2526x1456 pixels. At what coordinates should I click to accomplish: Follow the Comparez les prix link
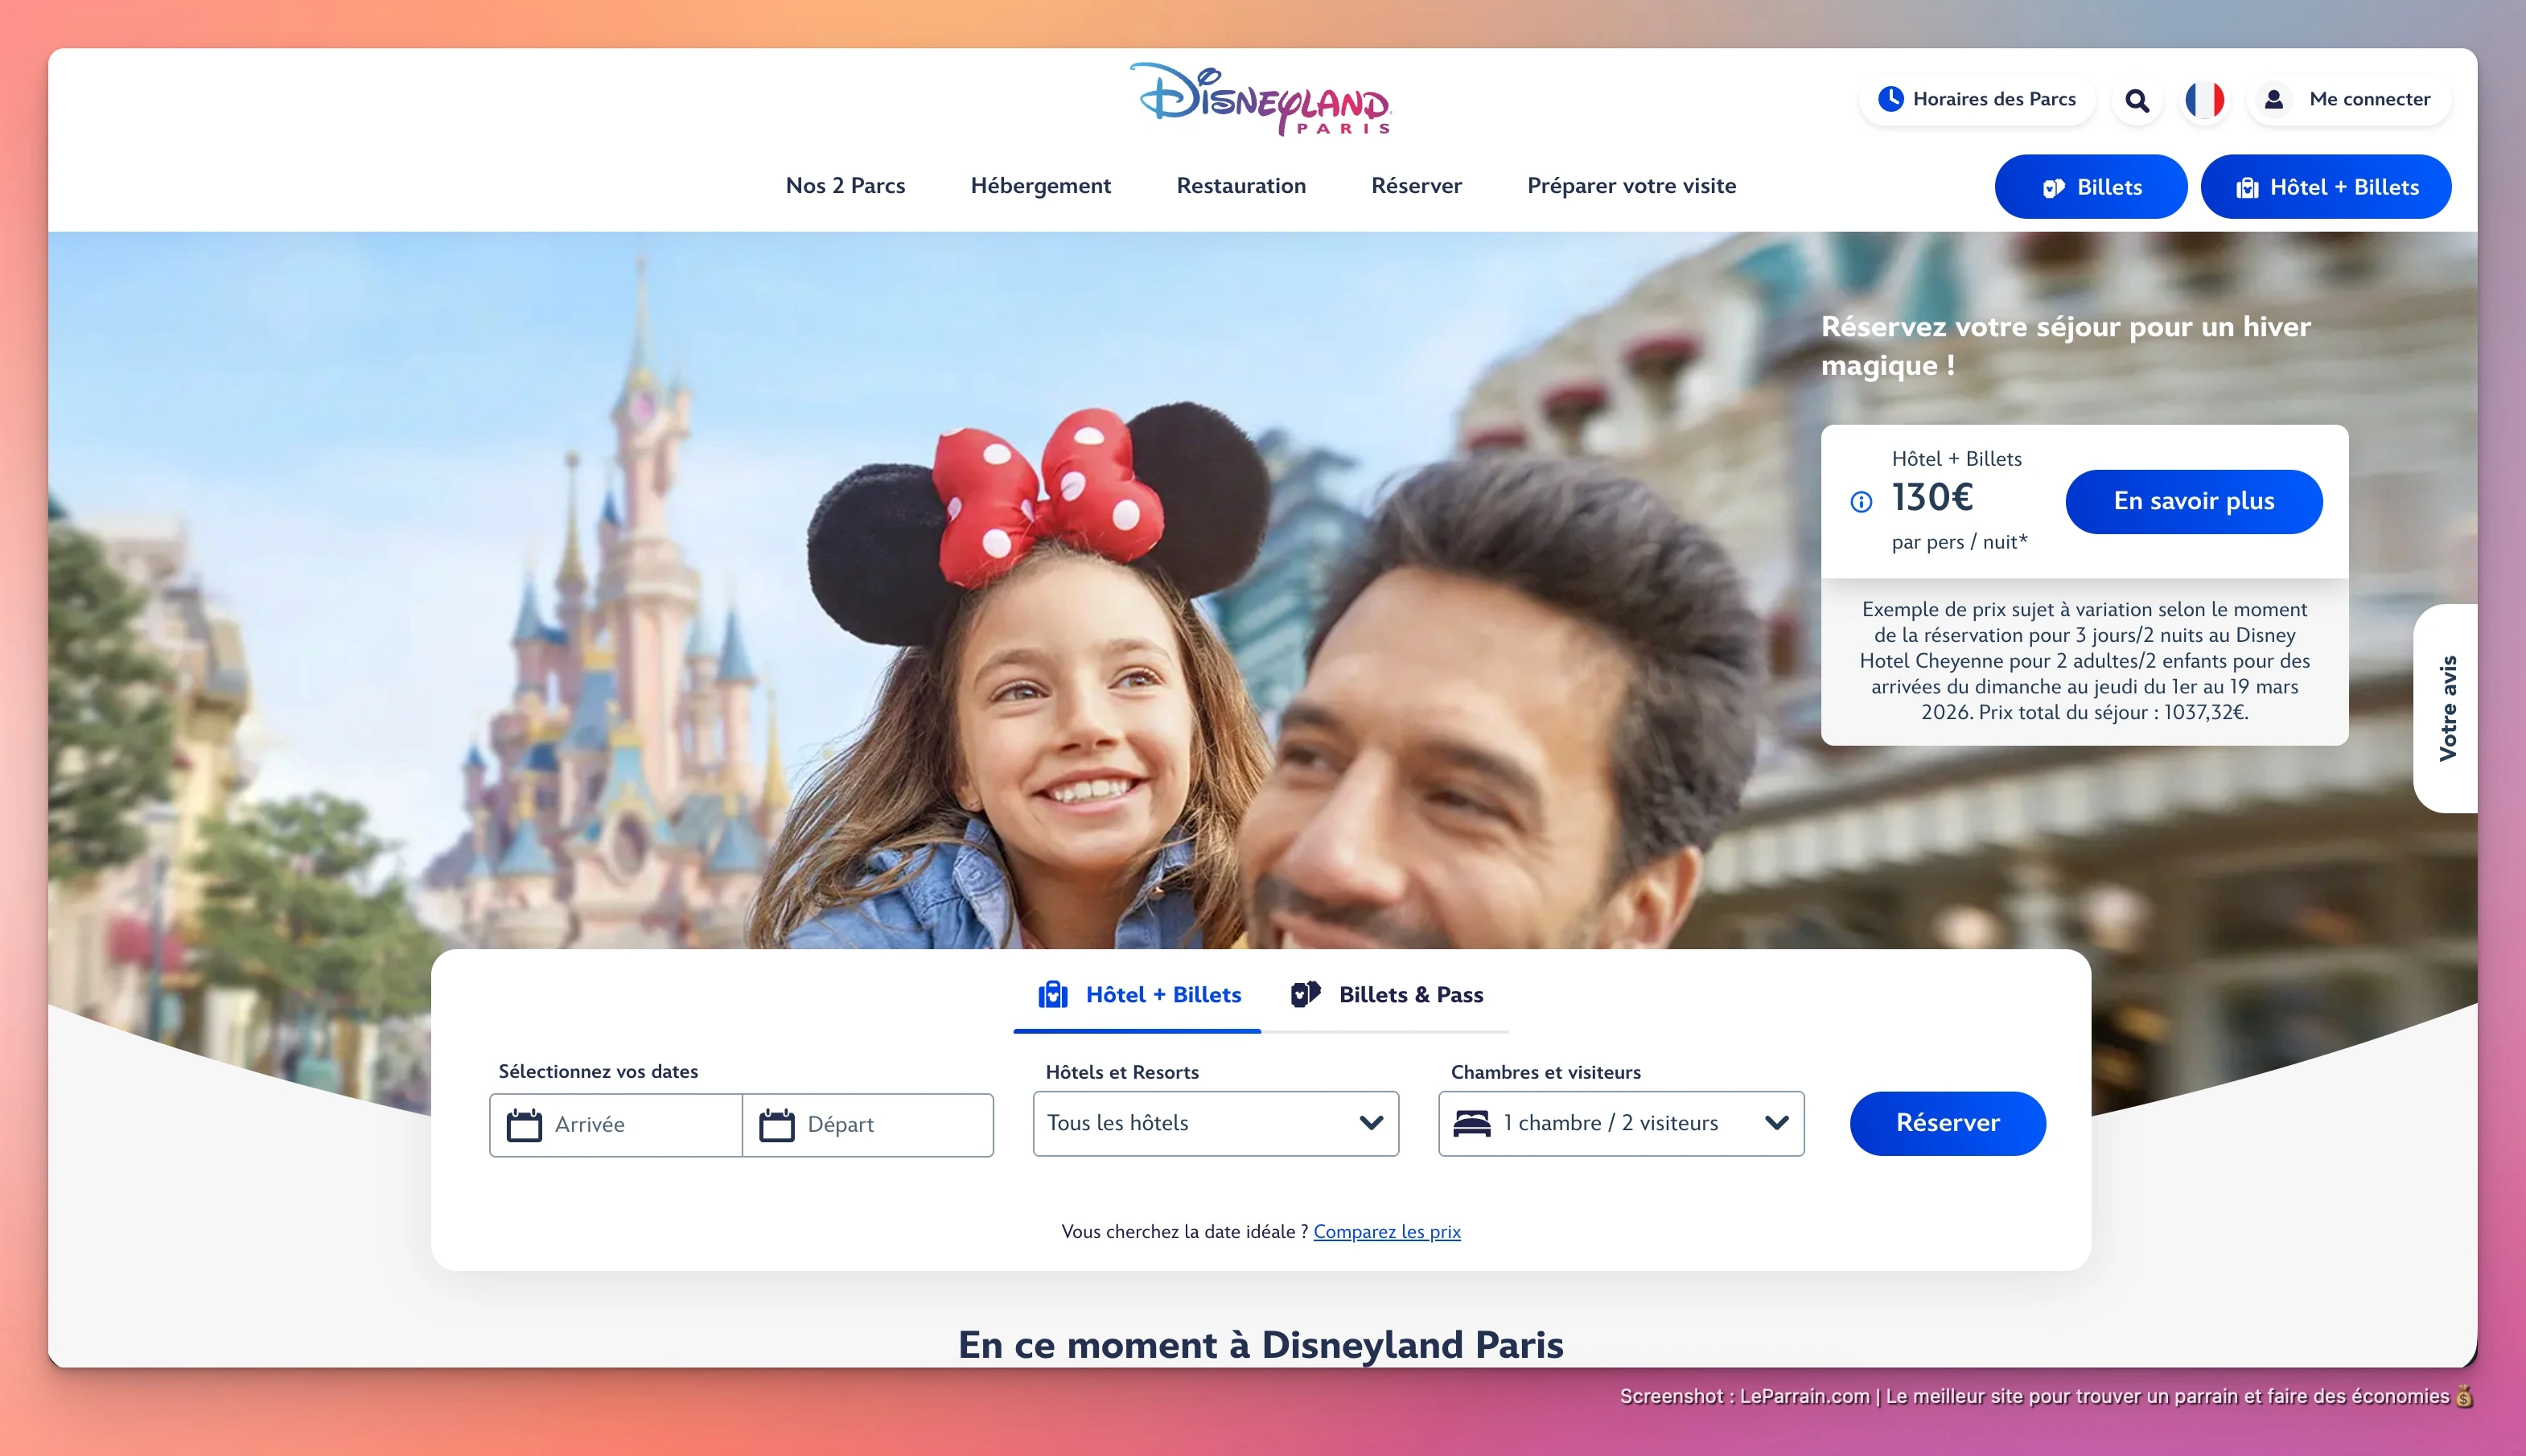point(1386,1231)
